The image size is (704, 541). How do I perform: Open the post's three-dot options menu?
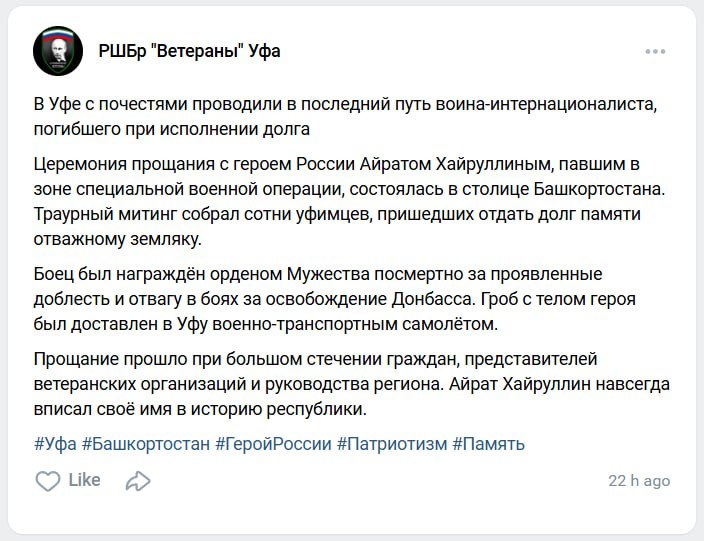coord(655,51)
